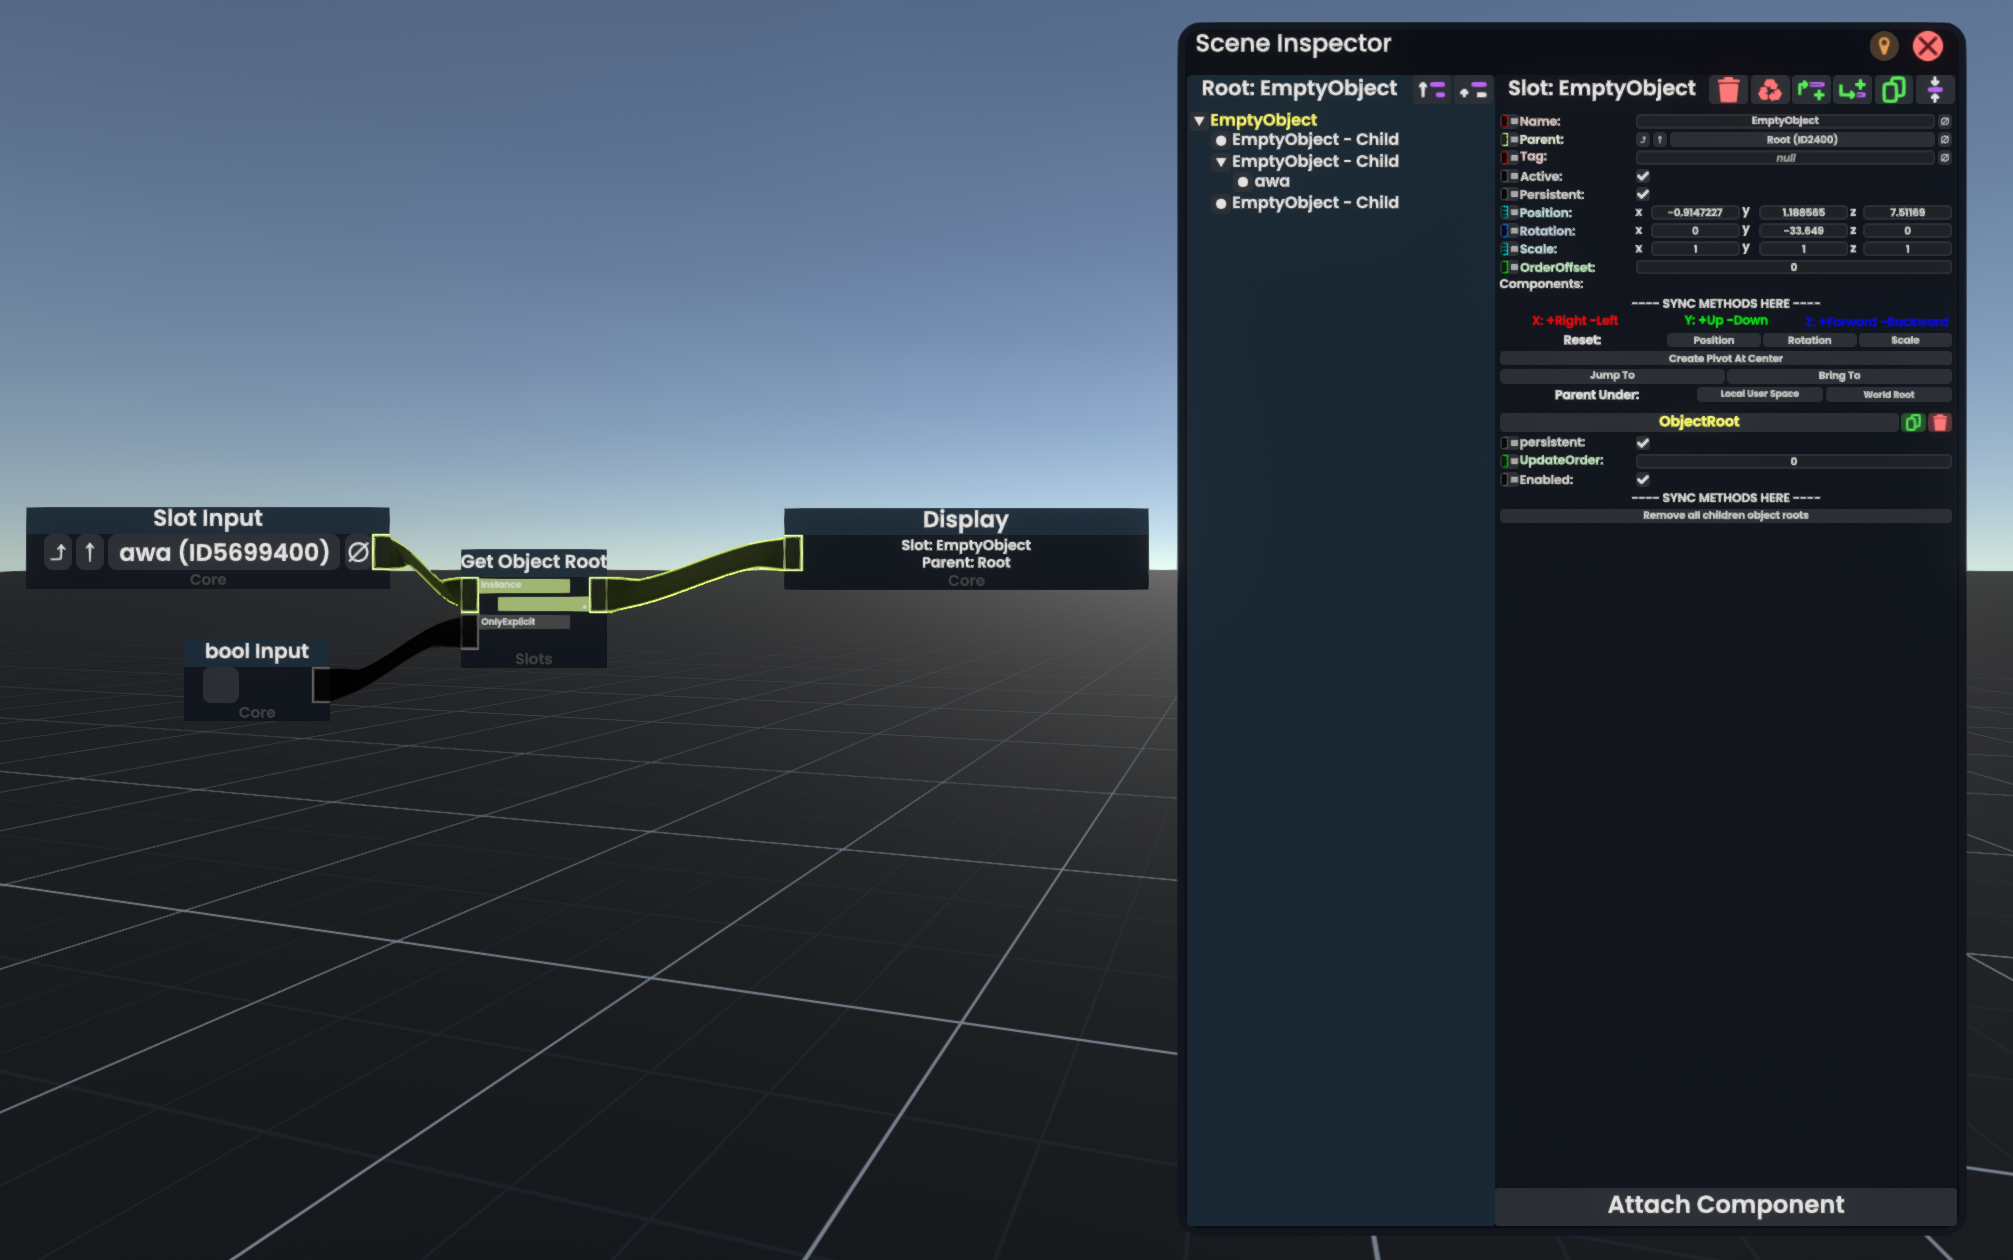This screenshot has height=1260, width=2013.
Task: Click the first EmptyObject - Child bullet
Action: (x=1220, y=141)
